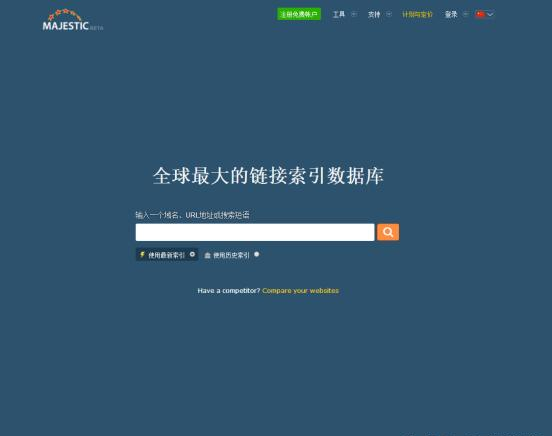Click the Majestic logo

(73, 20)
